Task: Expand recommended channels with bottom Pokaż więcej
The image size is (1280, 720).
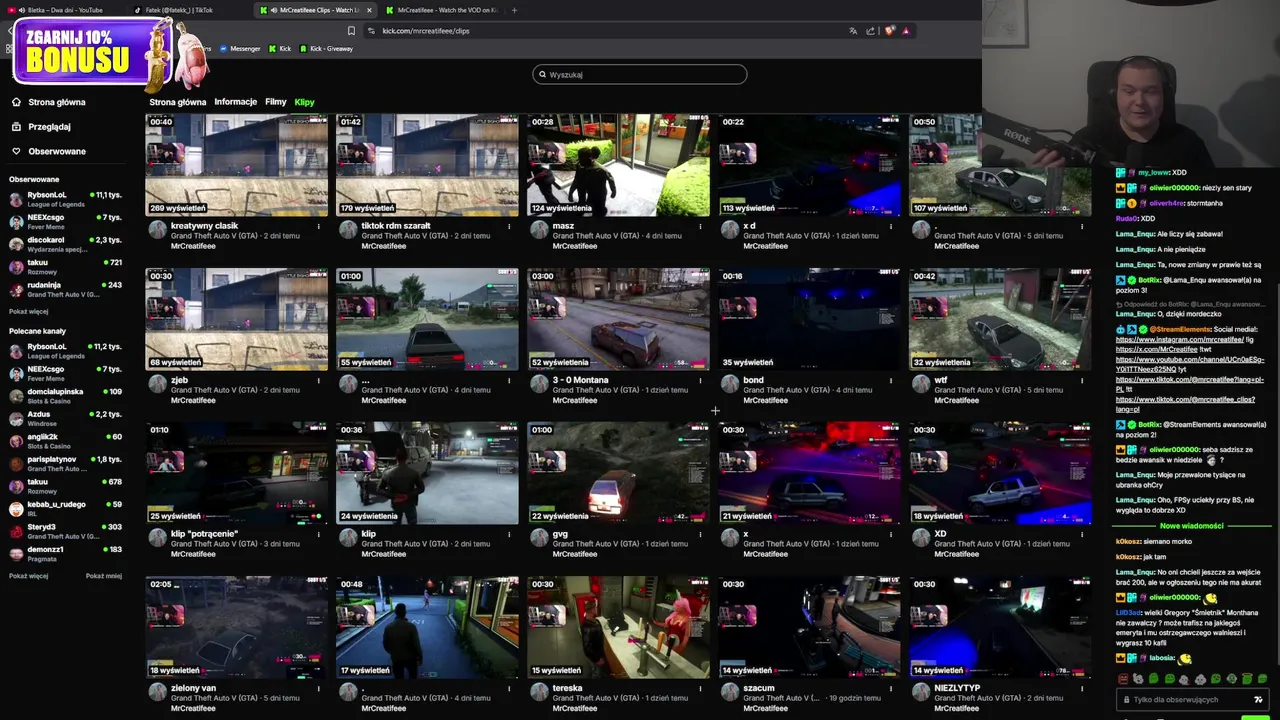Action: tap(28, 576)
